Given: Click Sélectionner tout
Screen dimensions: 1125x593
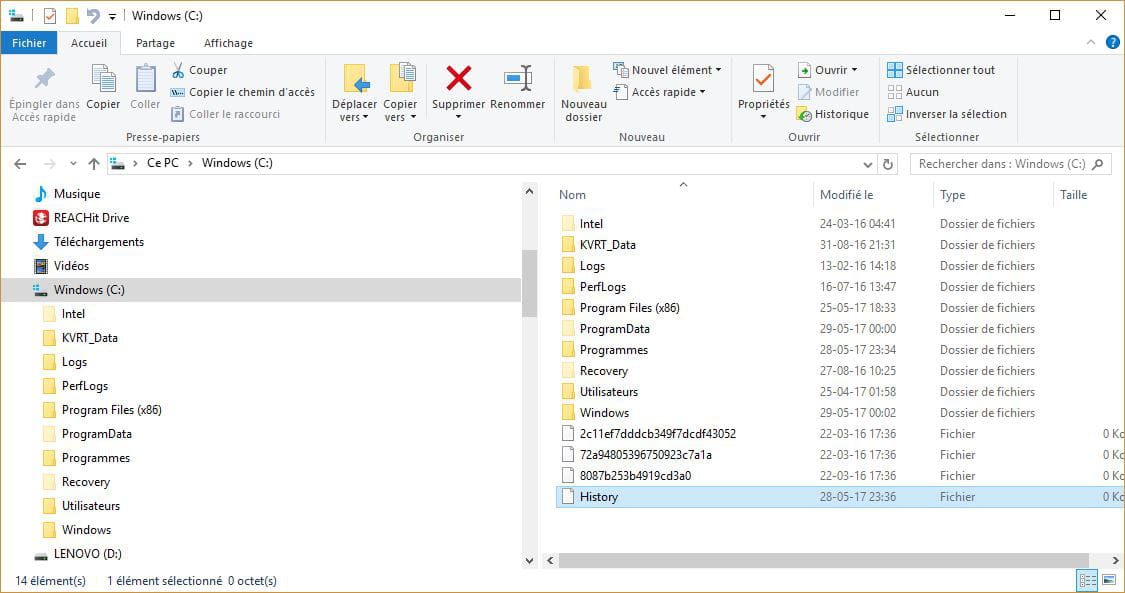Looking at the screenshot, I should tap(941, 70).
